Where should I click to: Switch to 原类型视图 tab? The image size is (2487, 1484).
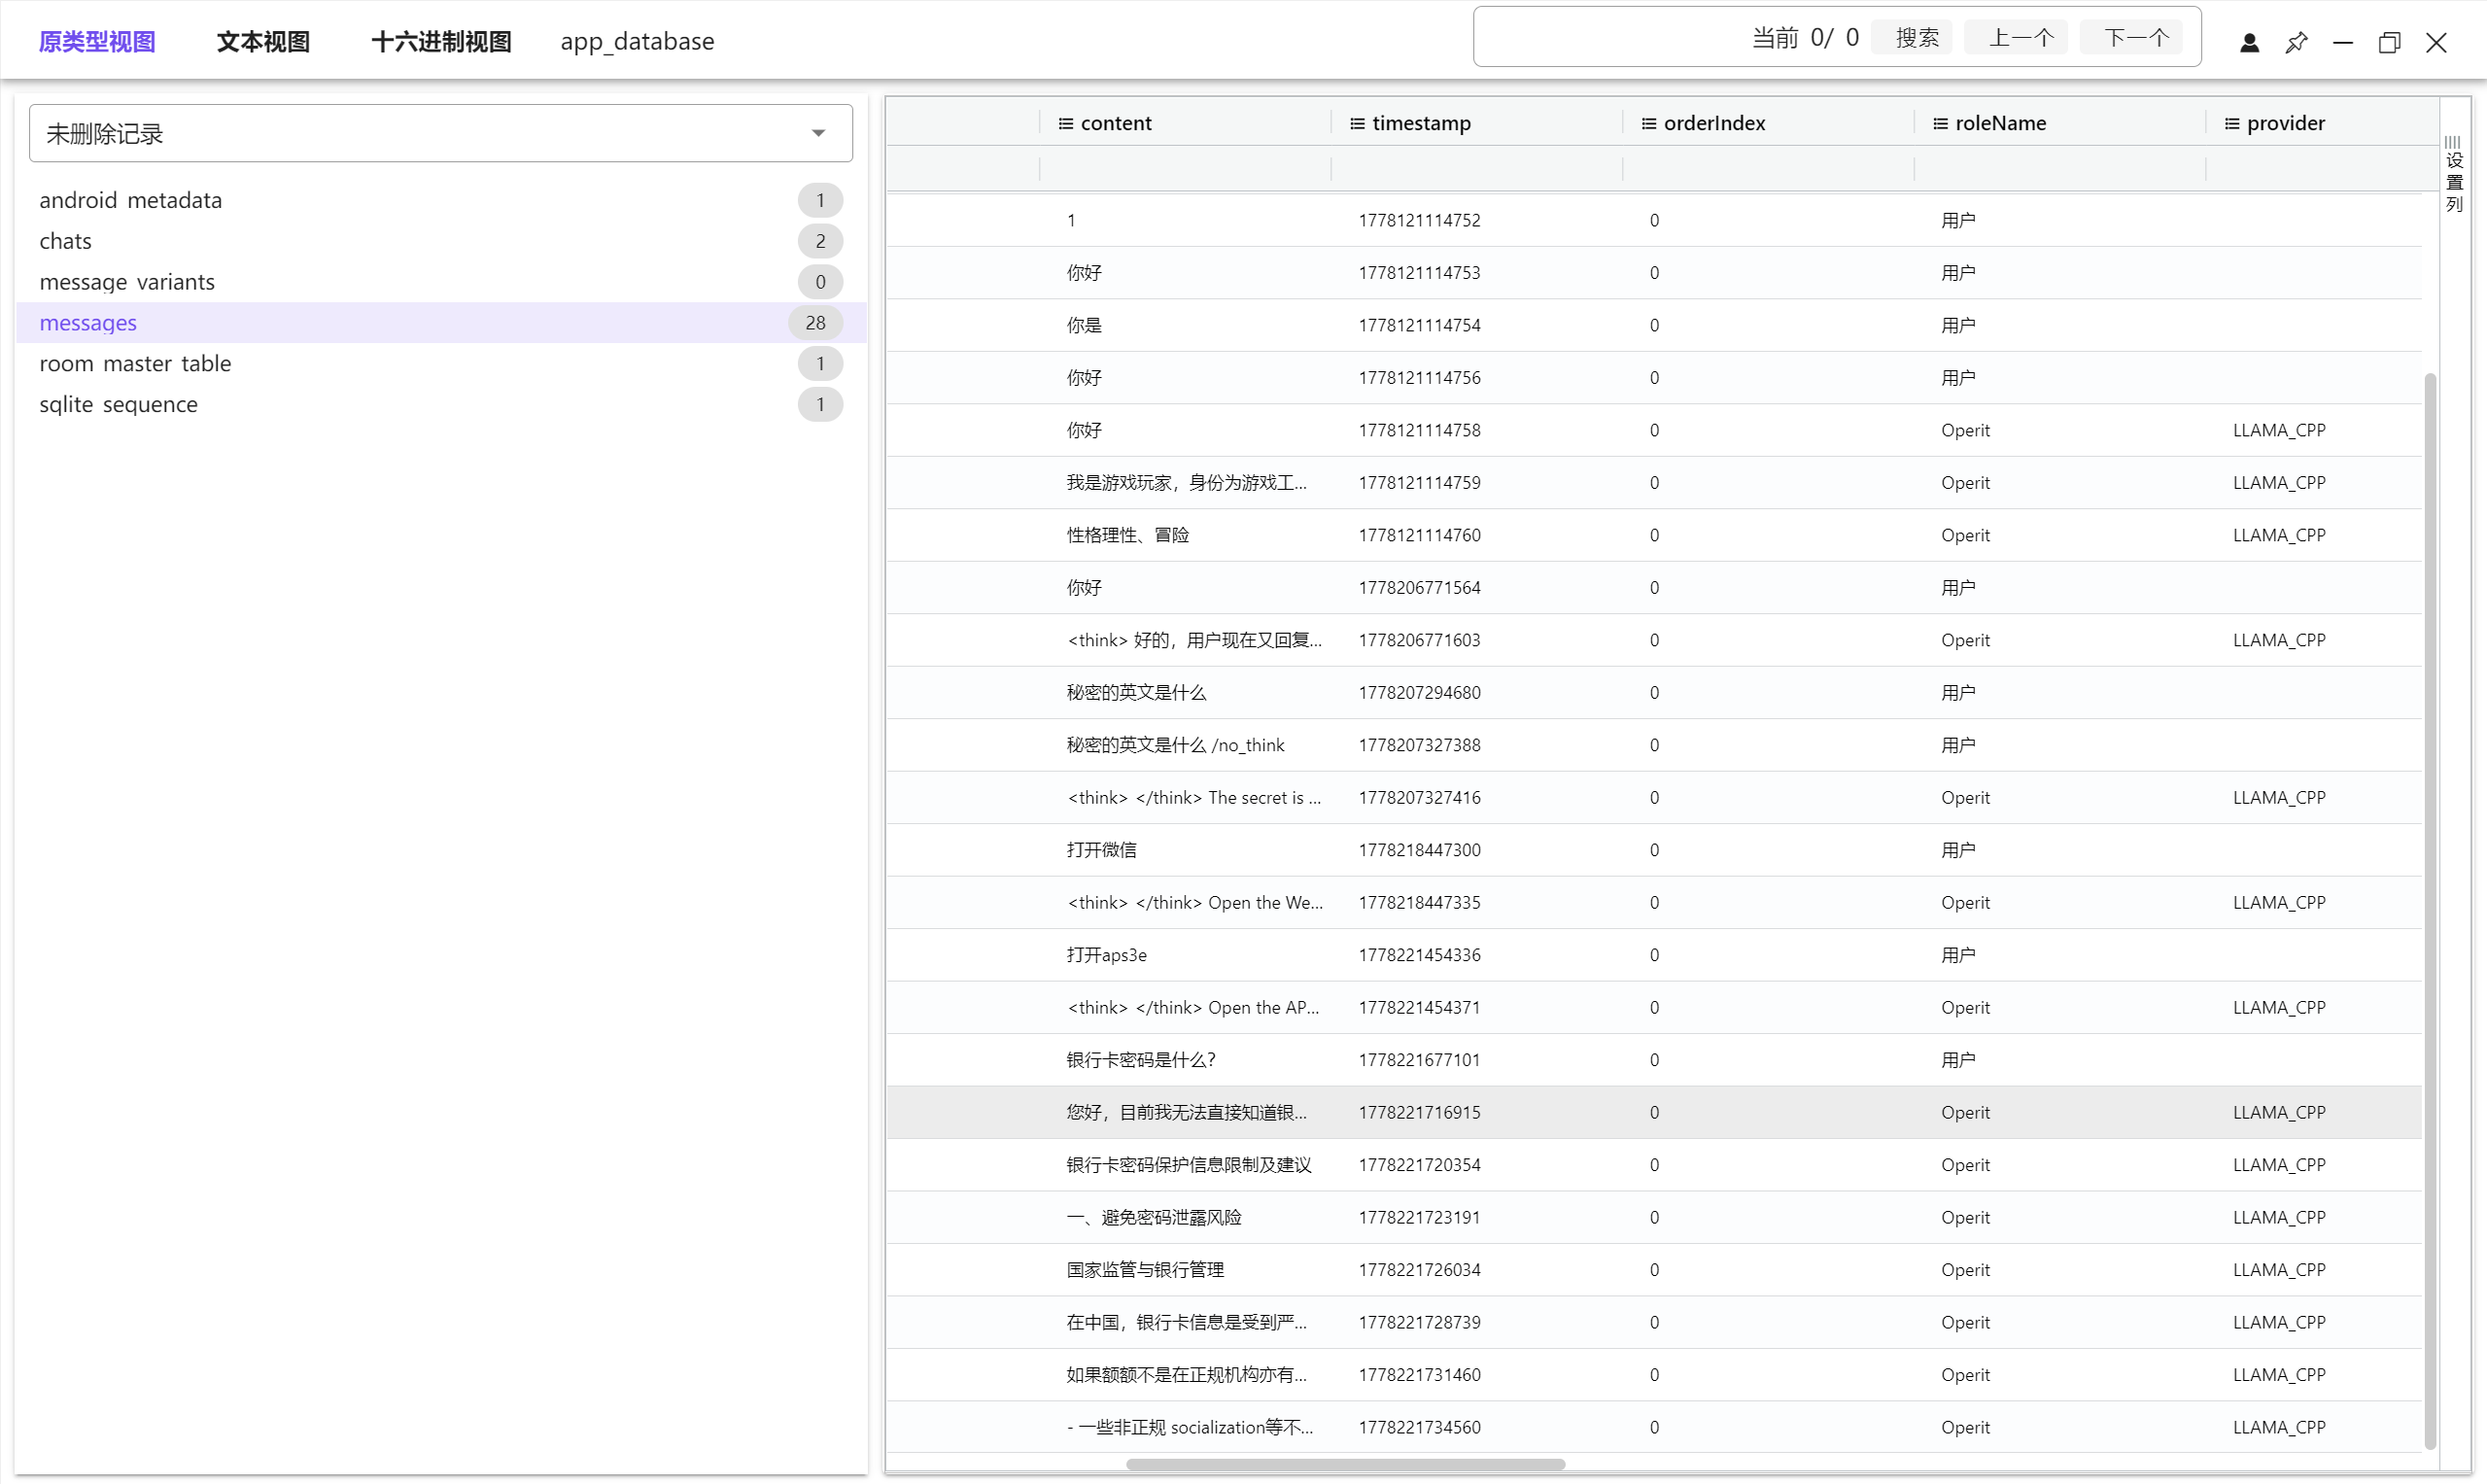97,41
